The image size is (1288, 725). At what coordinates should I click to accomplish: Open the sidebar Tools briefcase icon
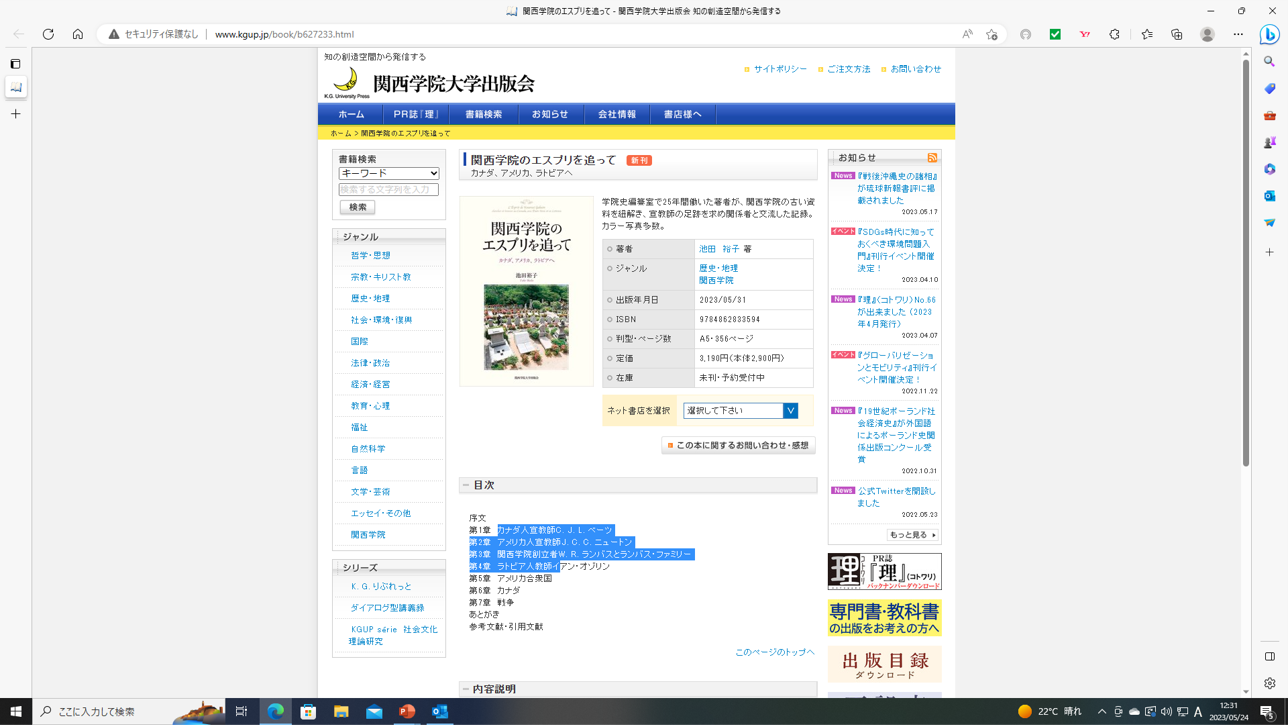click(x=1270, y=115)
